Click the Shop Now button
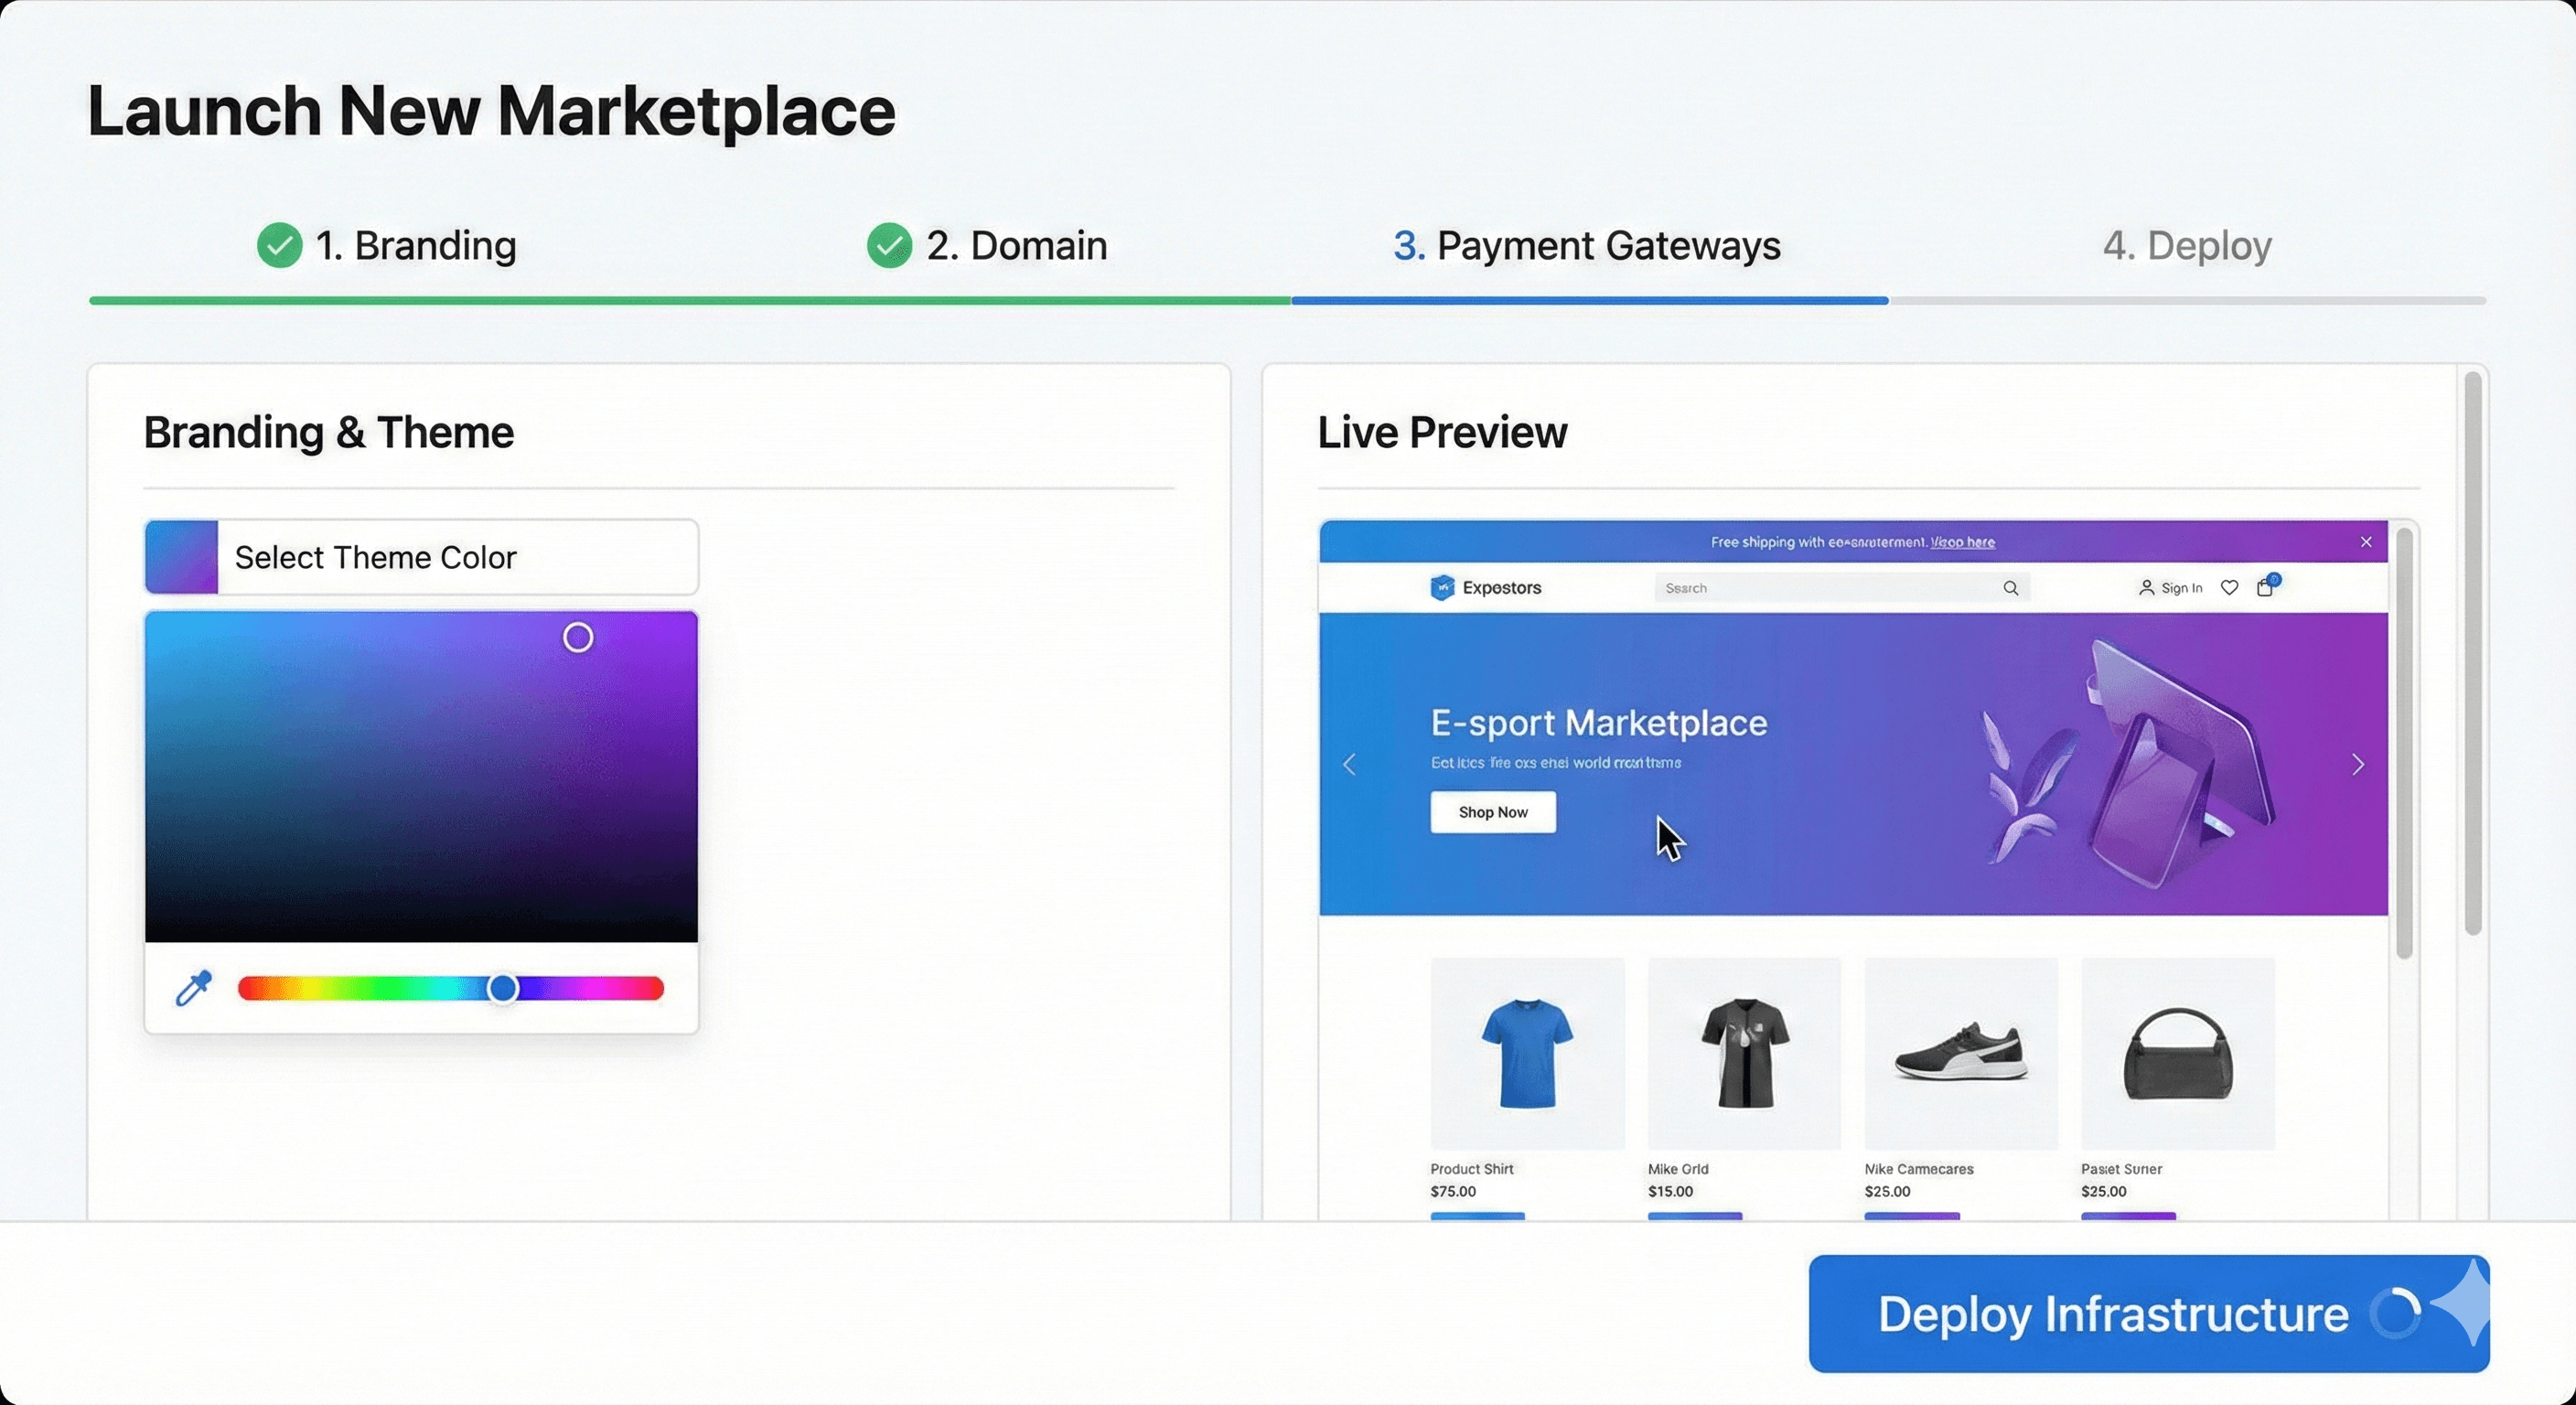The image size is (2576, 1405). pos(1492,812)
